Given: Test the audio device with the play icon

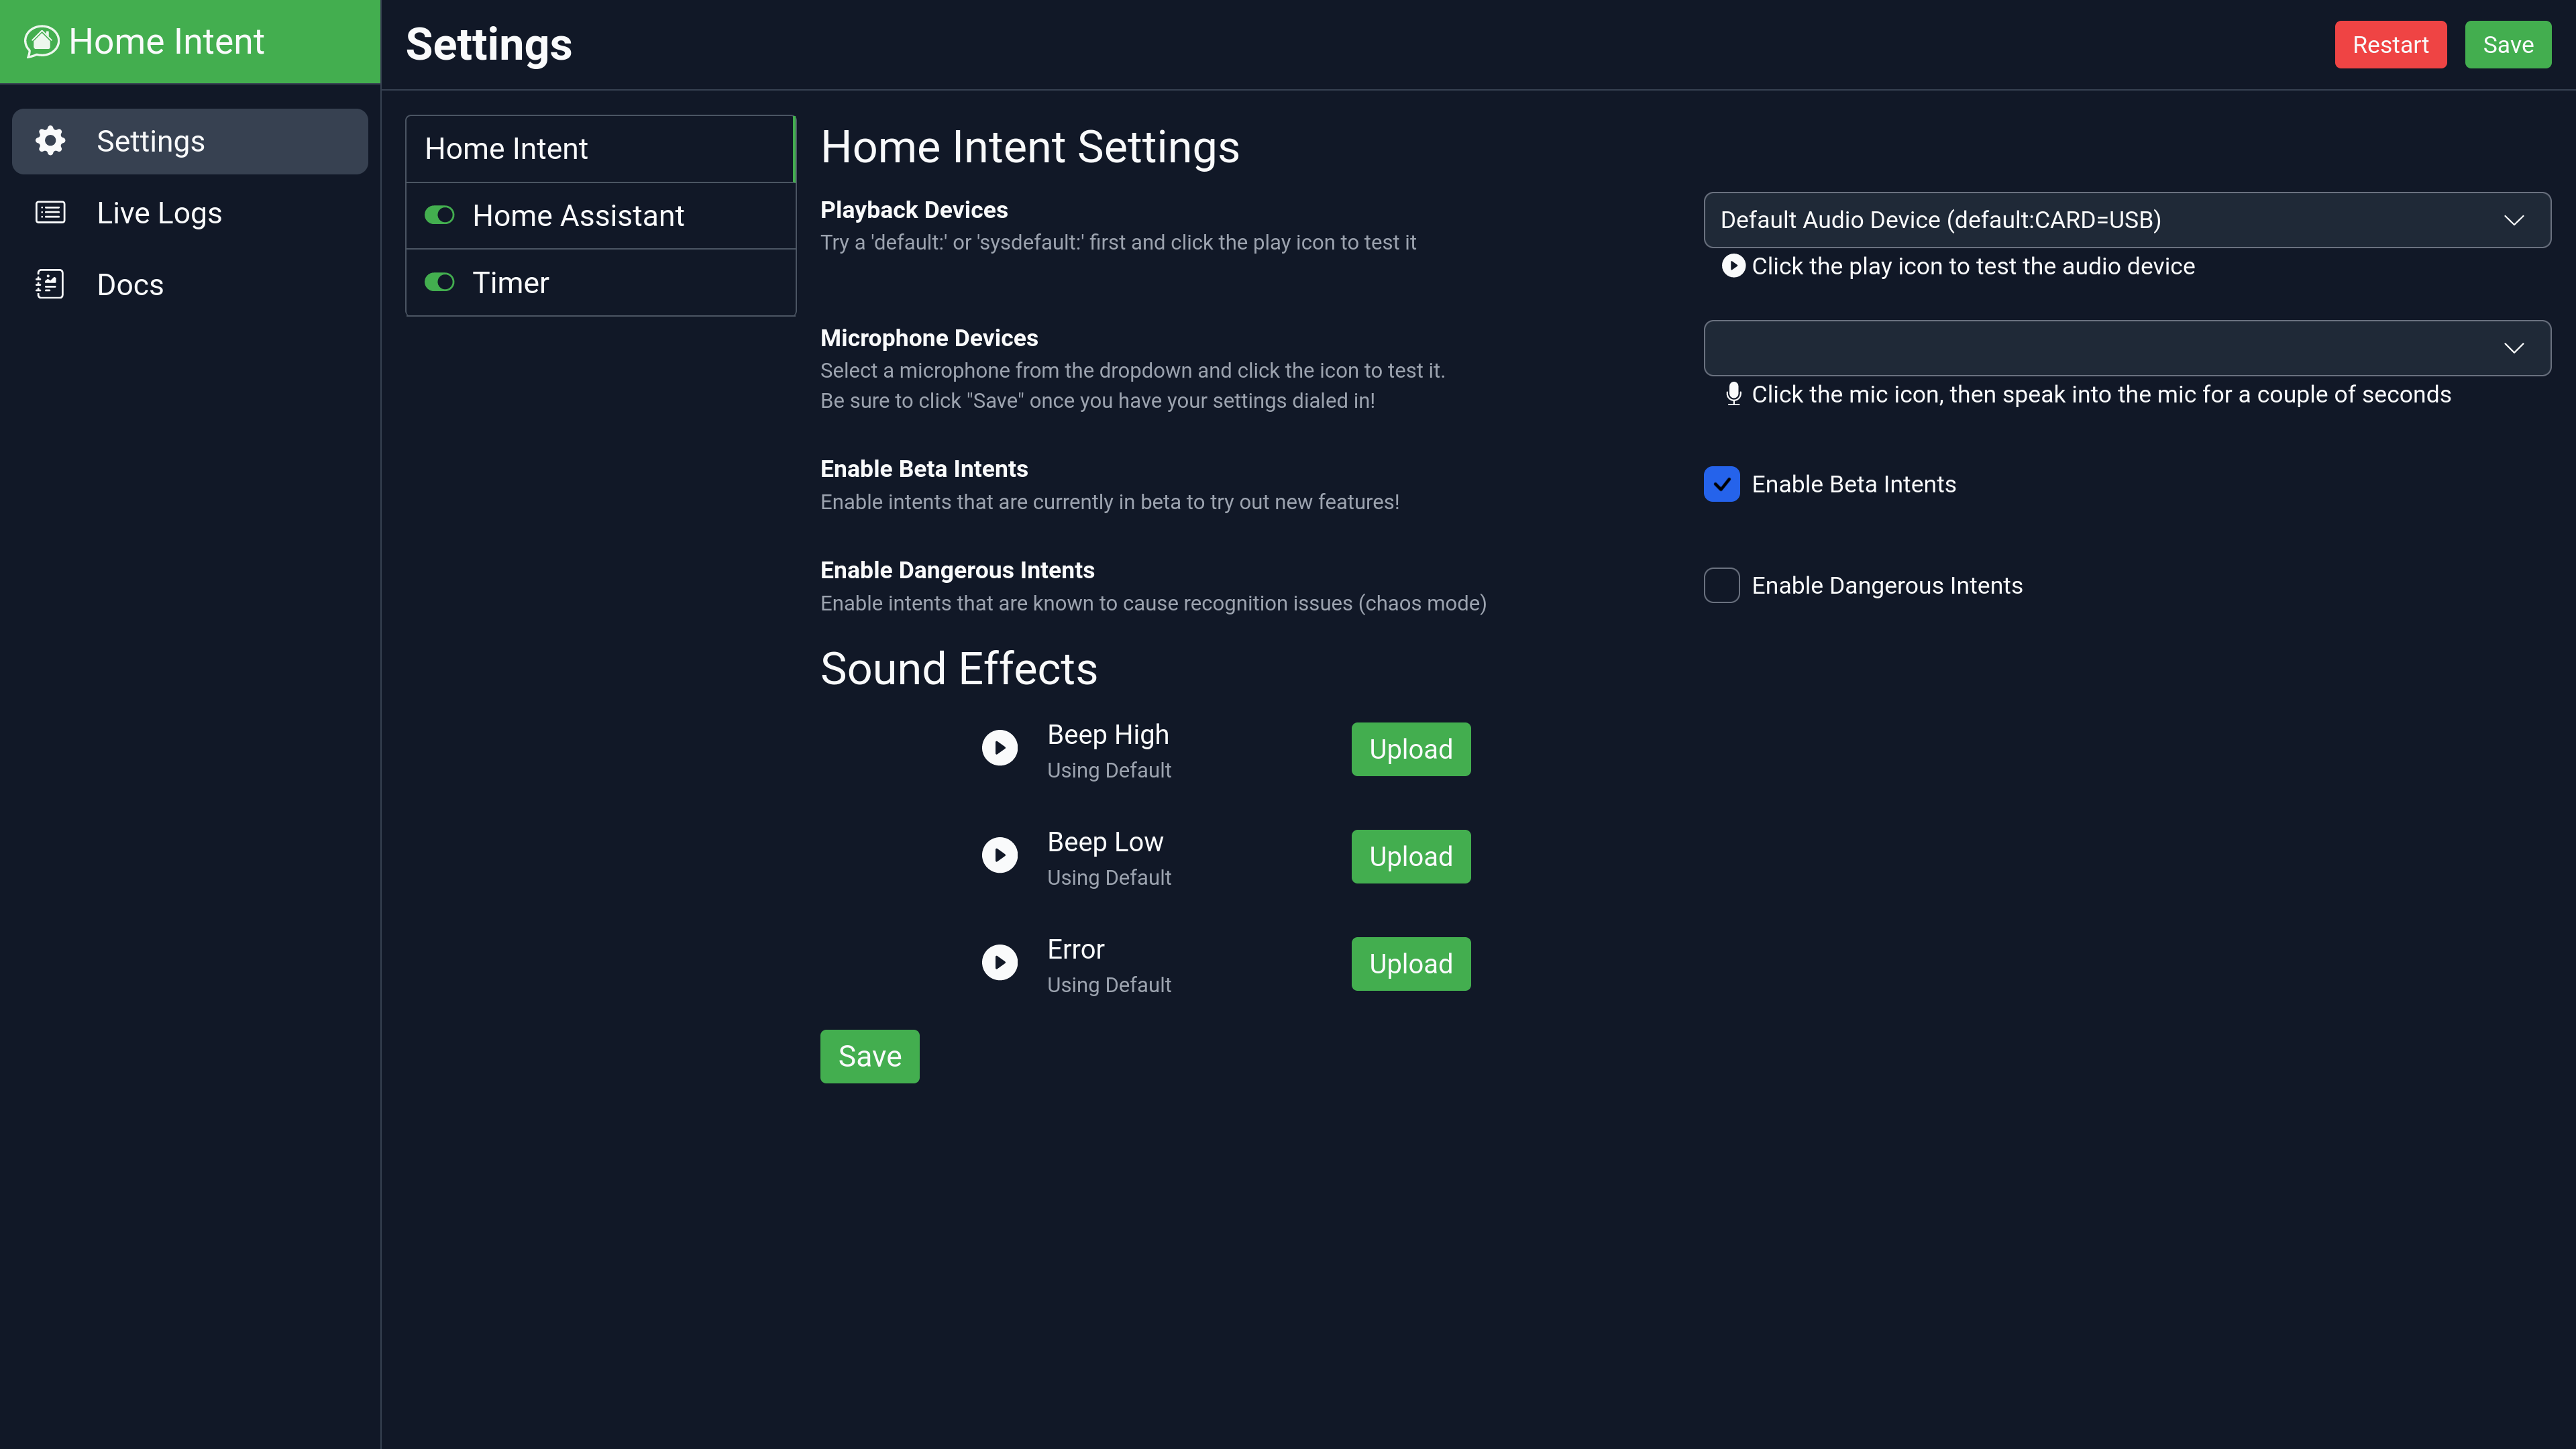Looking at the screenshot, I should [x=1732, y=266].
